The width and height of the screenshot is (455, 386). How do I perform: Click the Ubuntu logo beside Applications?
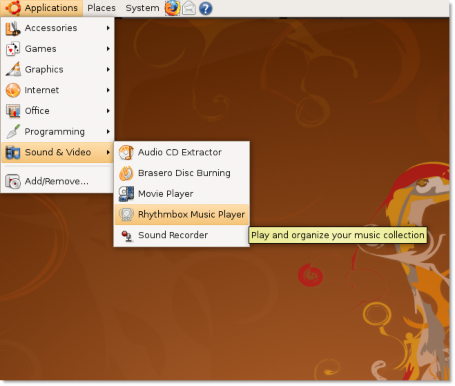tap(13, 8)
